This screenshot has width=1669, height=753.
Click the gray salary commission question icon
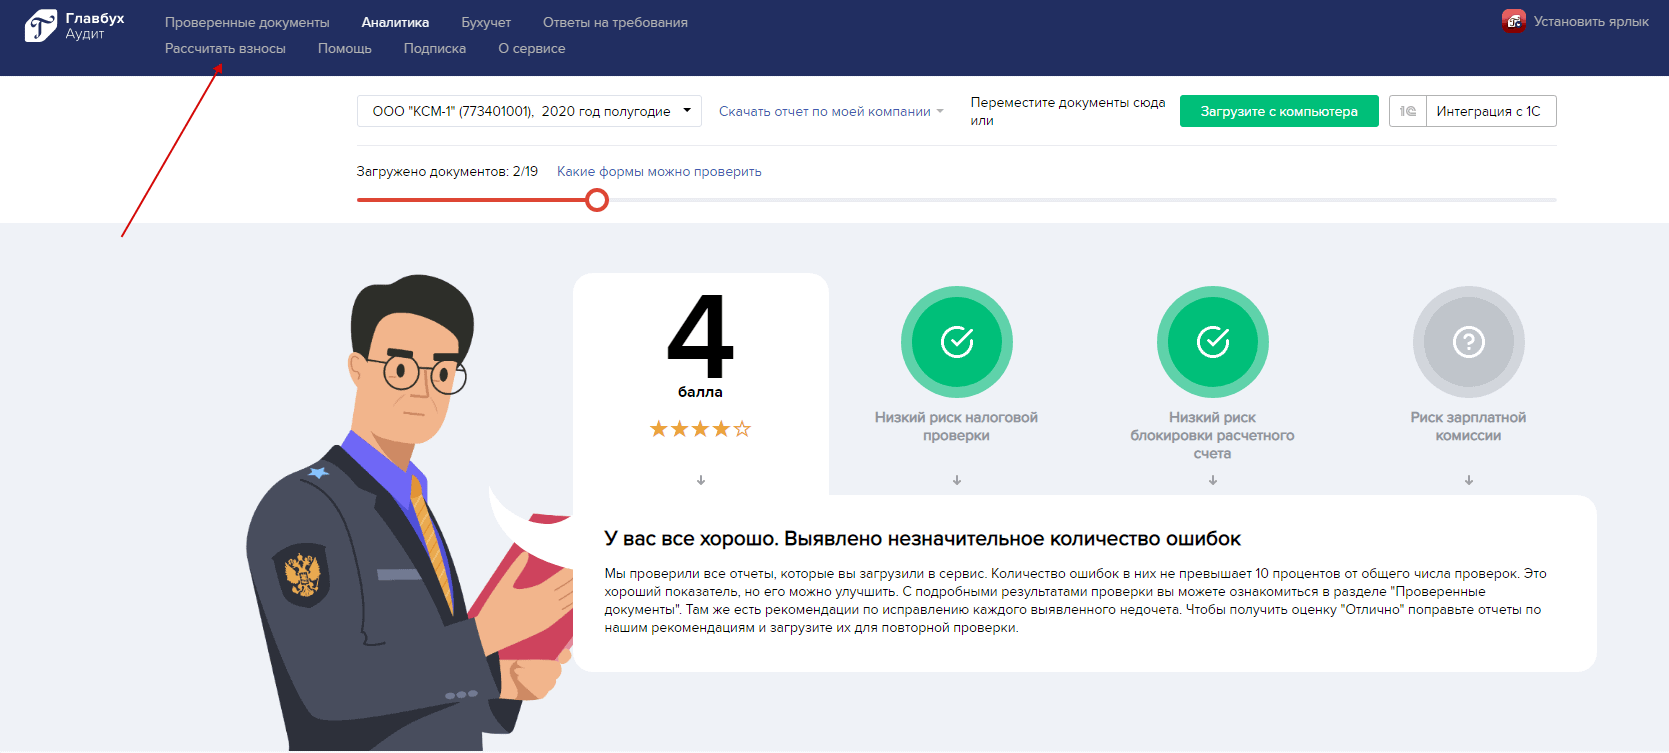pos(1468,342)
